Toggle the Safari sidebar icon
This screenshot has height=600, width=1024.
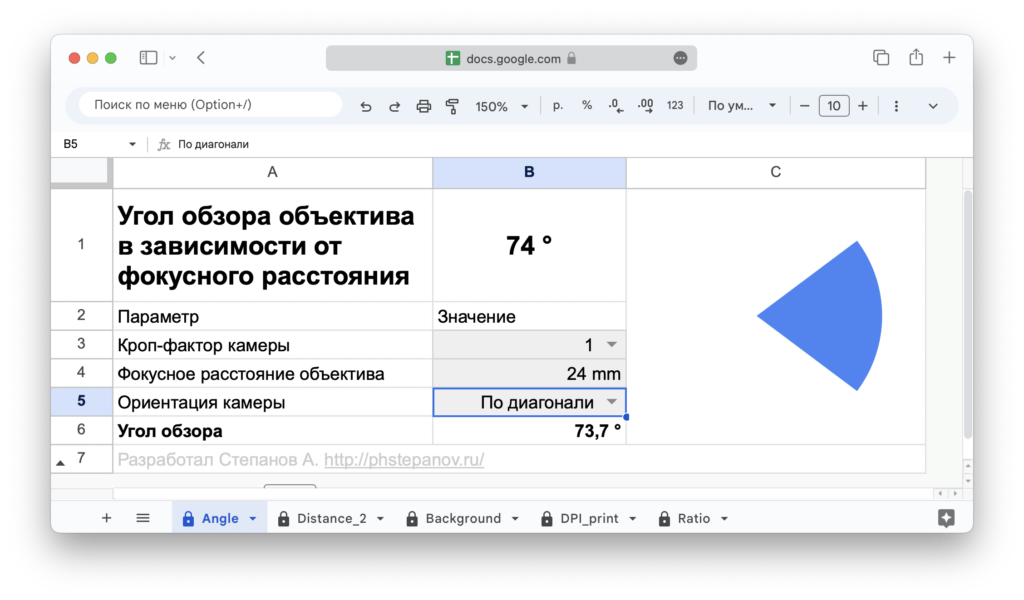coord(148,58)
